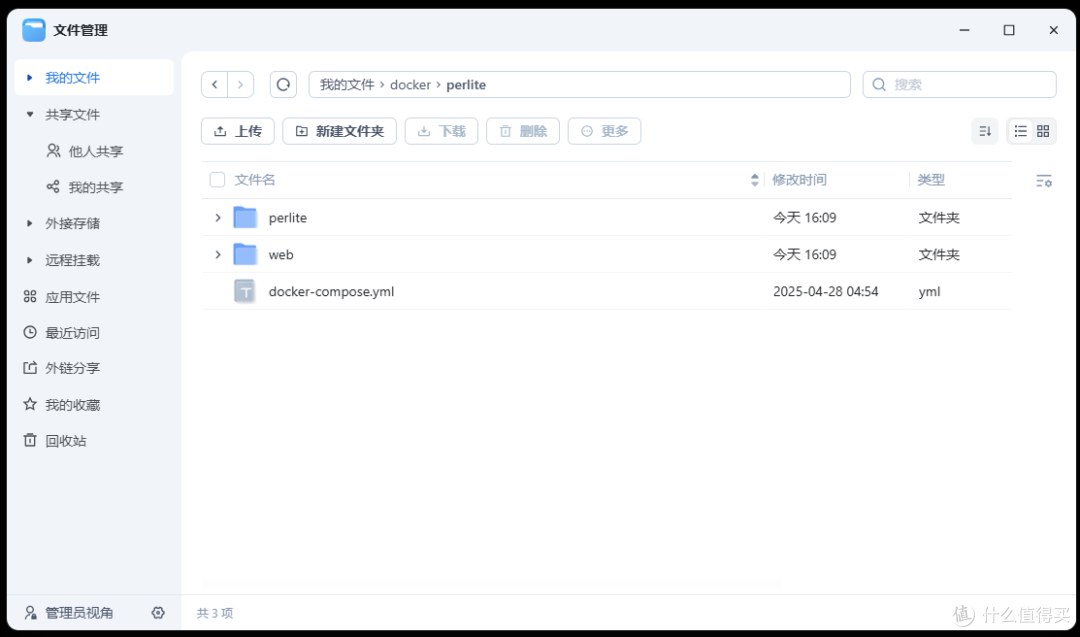Open the column display settings icon
Viewport: 1080px width, 637px height.
point(1044,180)
